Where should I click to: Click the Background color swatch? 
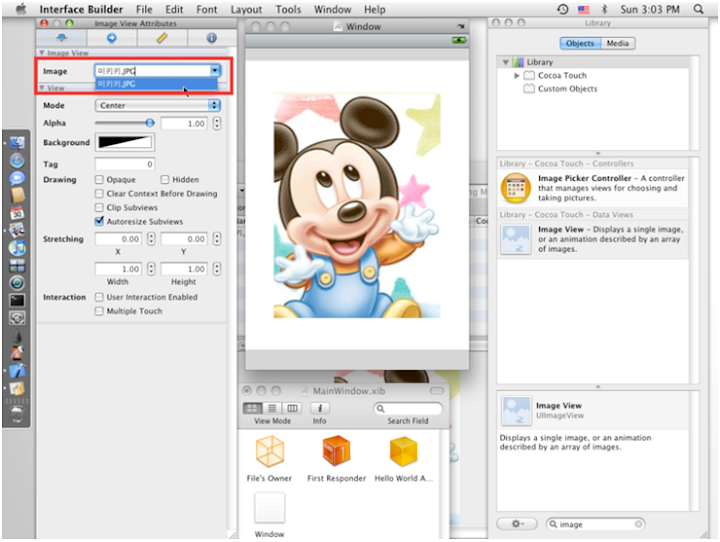click(x=125, y=143)
